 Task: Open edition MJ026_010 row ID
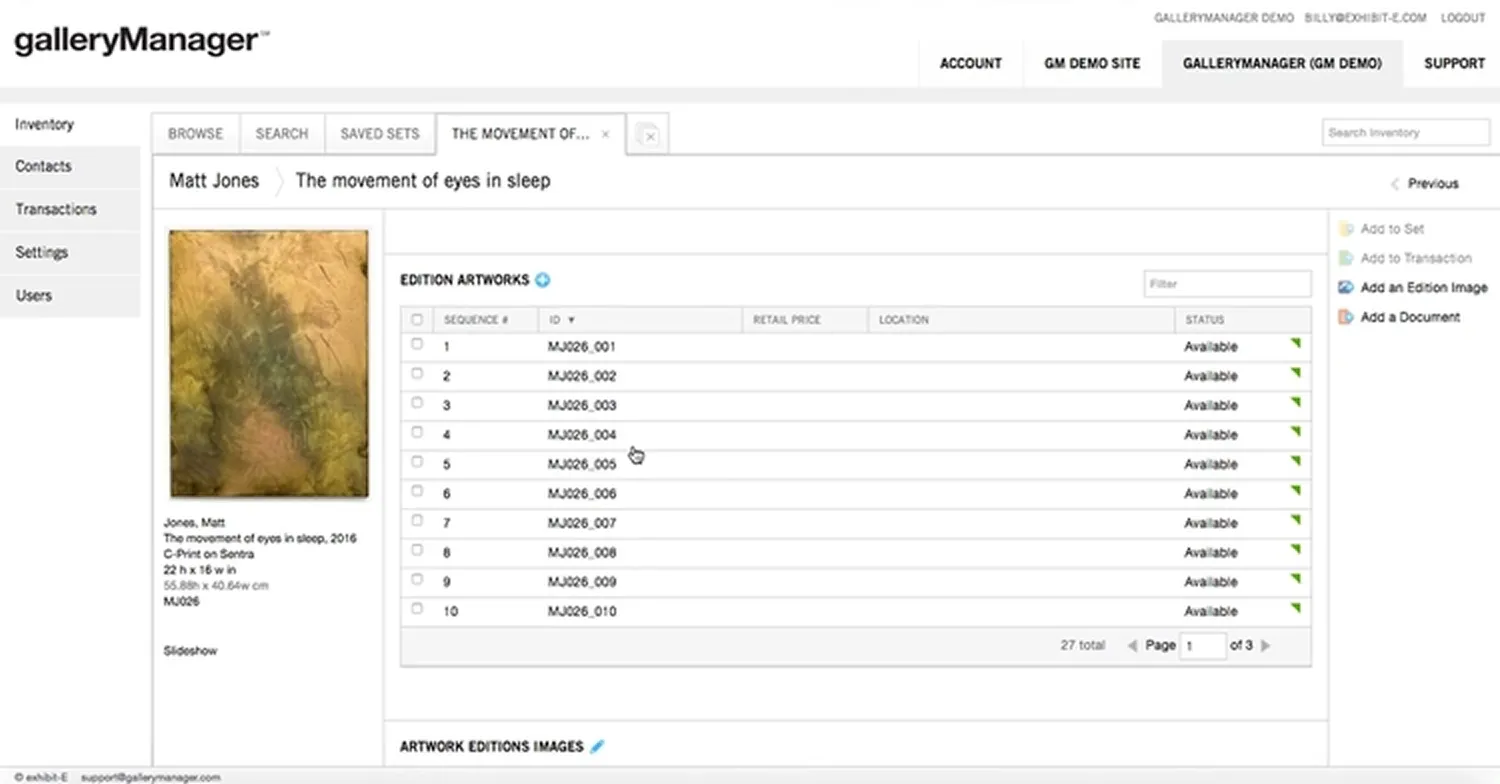click(x=582, y=611)
